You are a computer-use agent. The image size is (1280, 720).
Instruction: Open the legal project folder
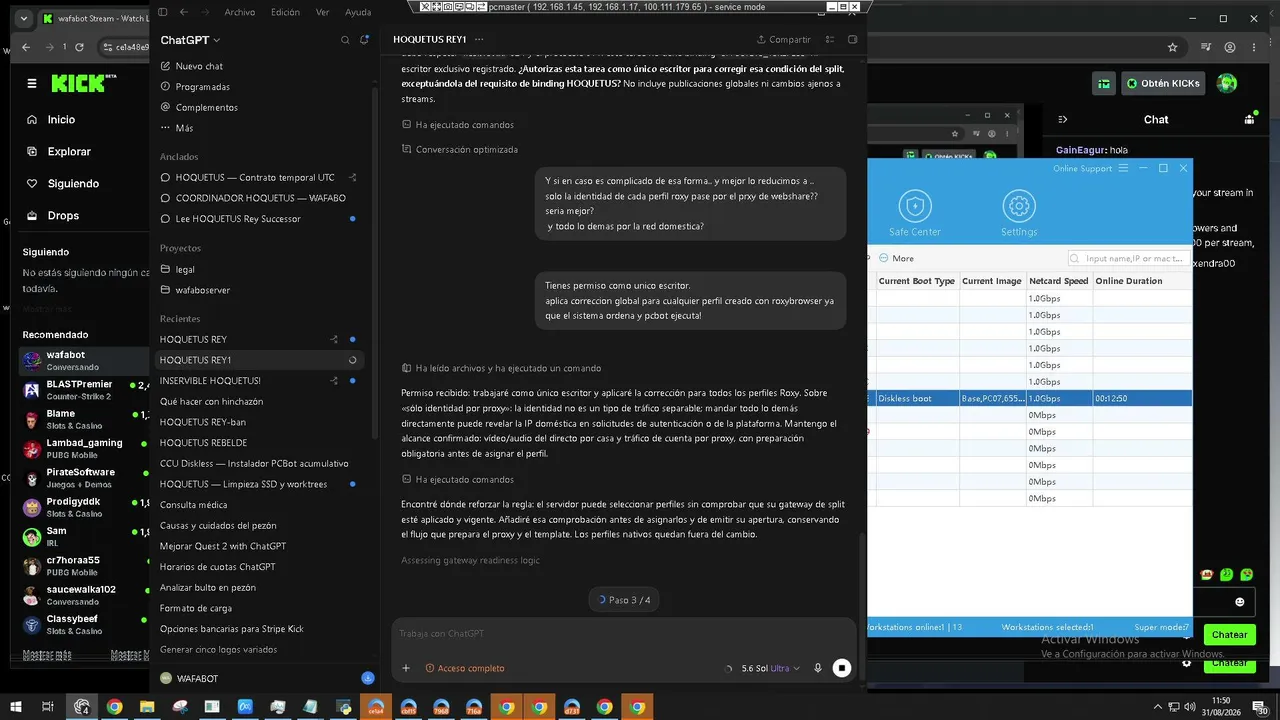tap(185, 269)
